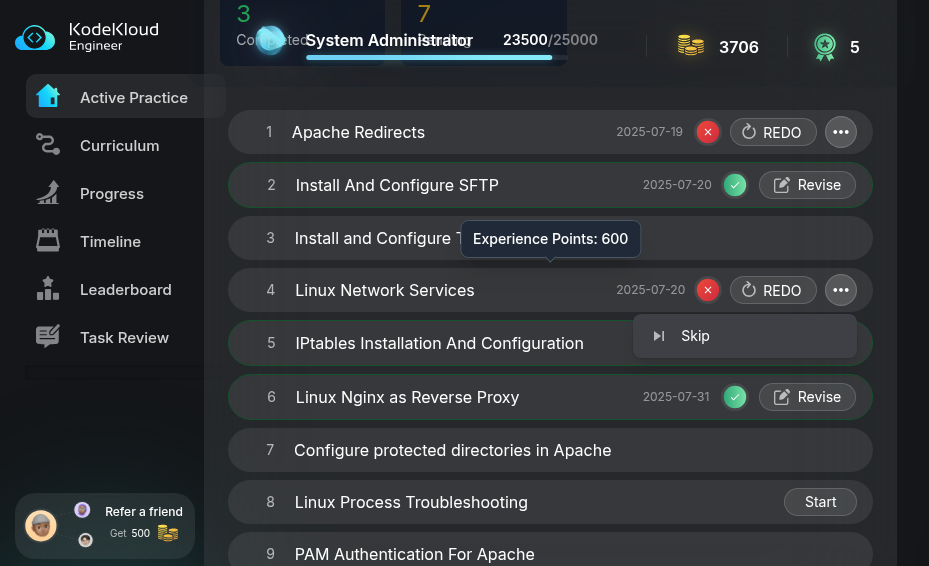The width and height of the screenshot is (929, 566).
Task: Click the green badge icon beside 5
Action: point(824,46)
